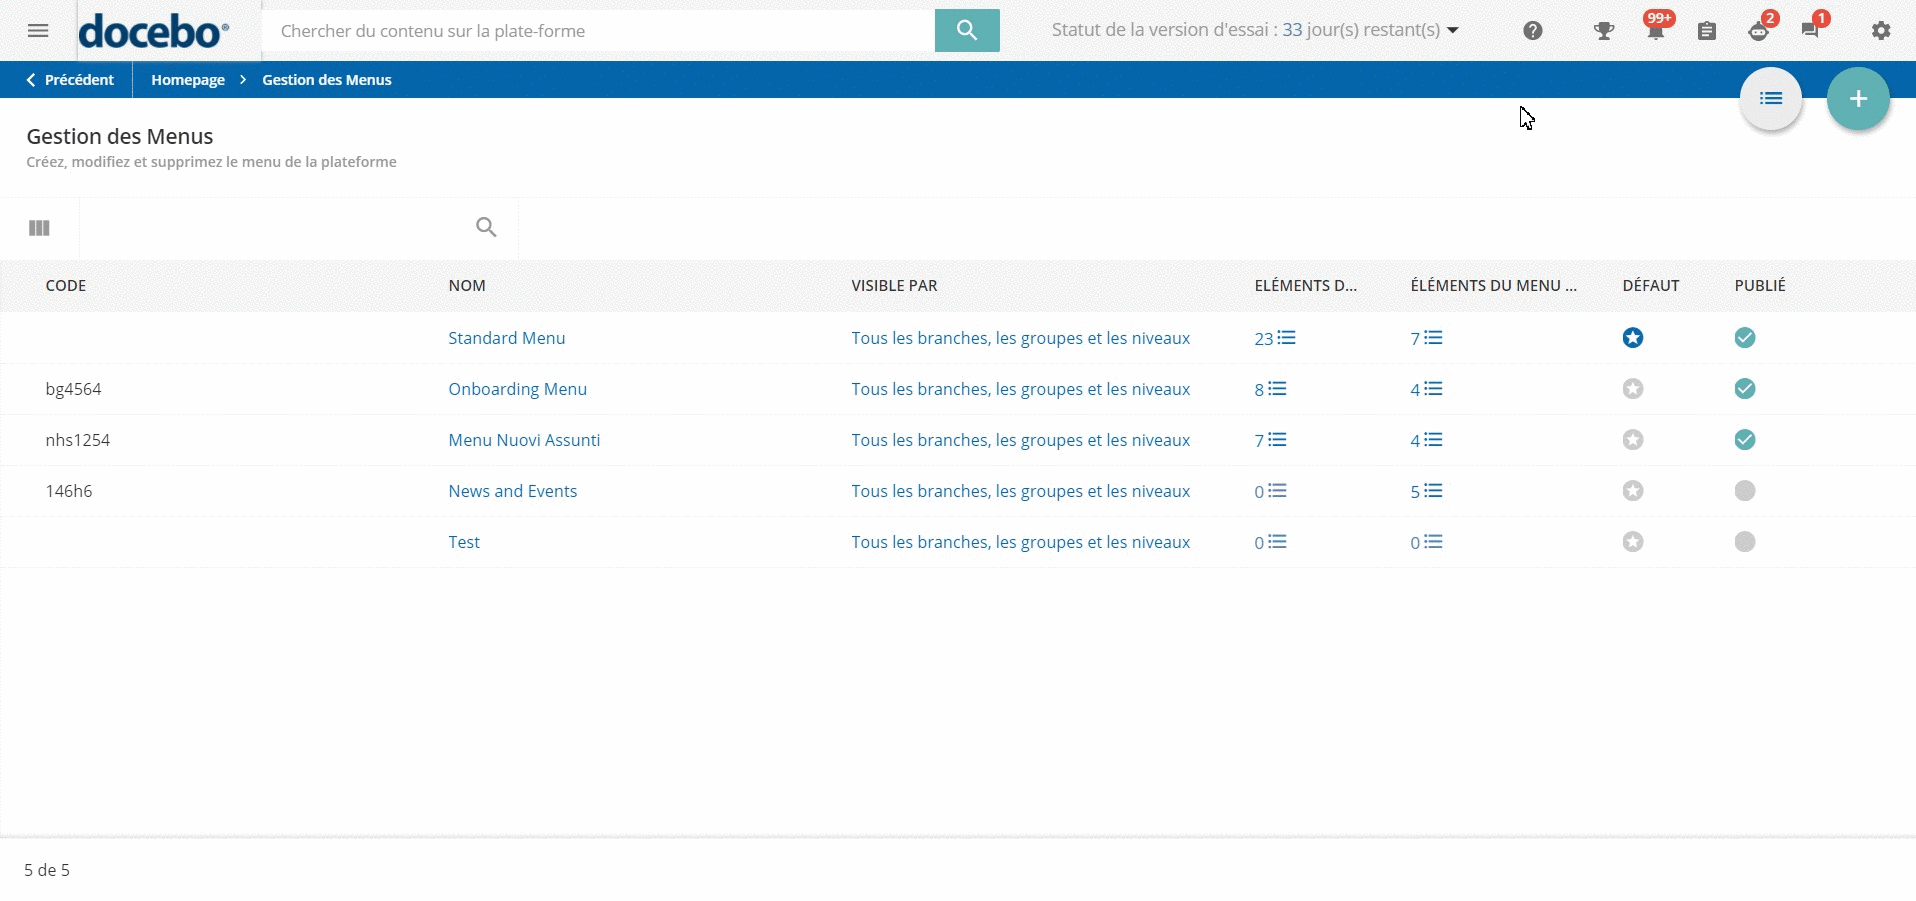Open the hamburger main menu
Screen dimensions: 1916x901
pyautogui.click(x=38, y=31)
